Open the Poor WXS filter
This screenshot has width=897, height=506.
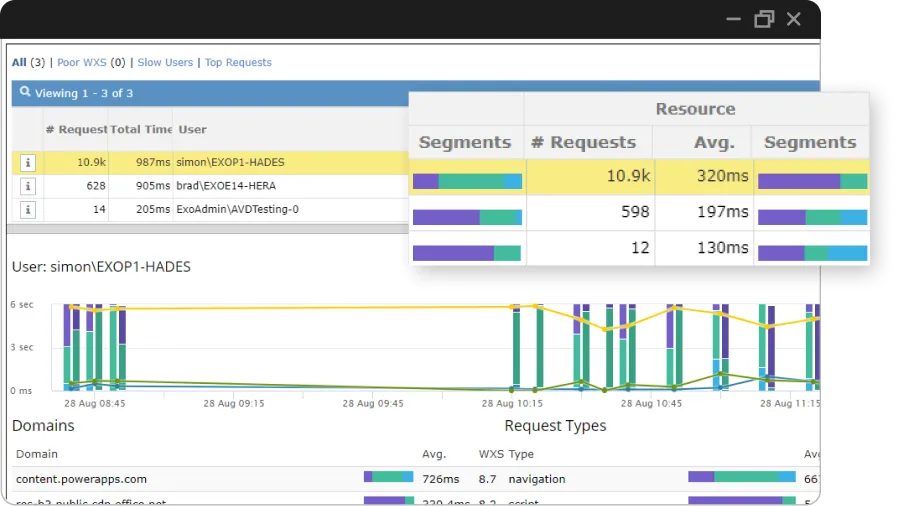pyautogui.click(x=82, y=62)
